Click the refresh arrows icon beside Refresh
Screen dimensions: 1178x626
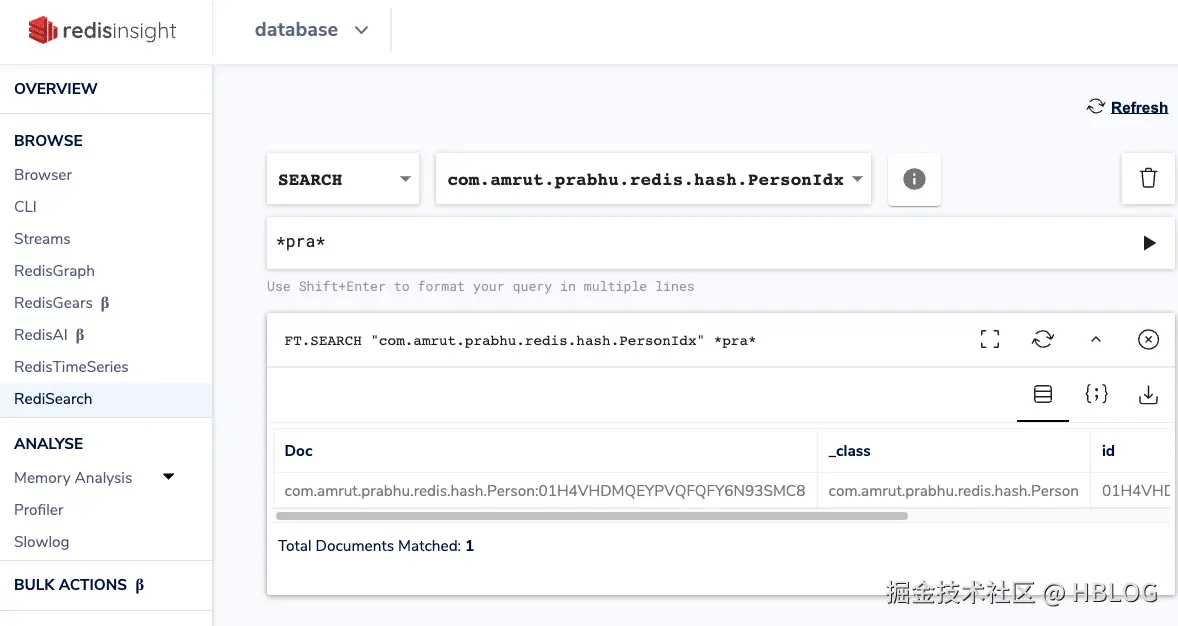1095,107
